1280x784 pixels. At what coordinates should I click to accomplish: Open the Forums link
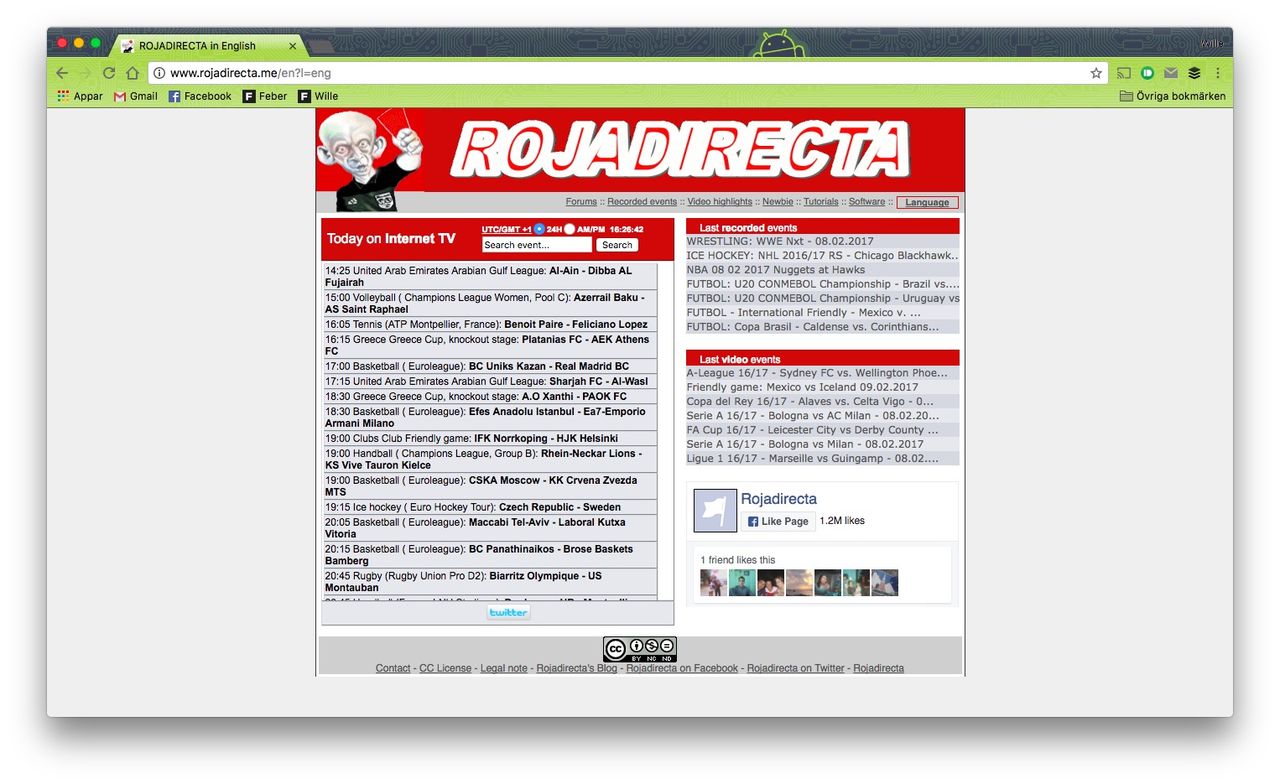coord(581,202)
